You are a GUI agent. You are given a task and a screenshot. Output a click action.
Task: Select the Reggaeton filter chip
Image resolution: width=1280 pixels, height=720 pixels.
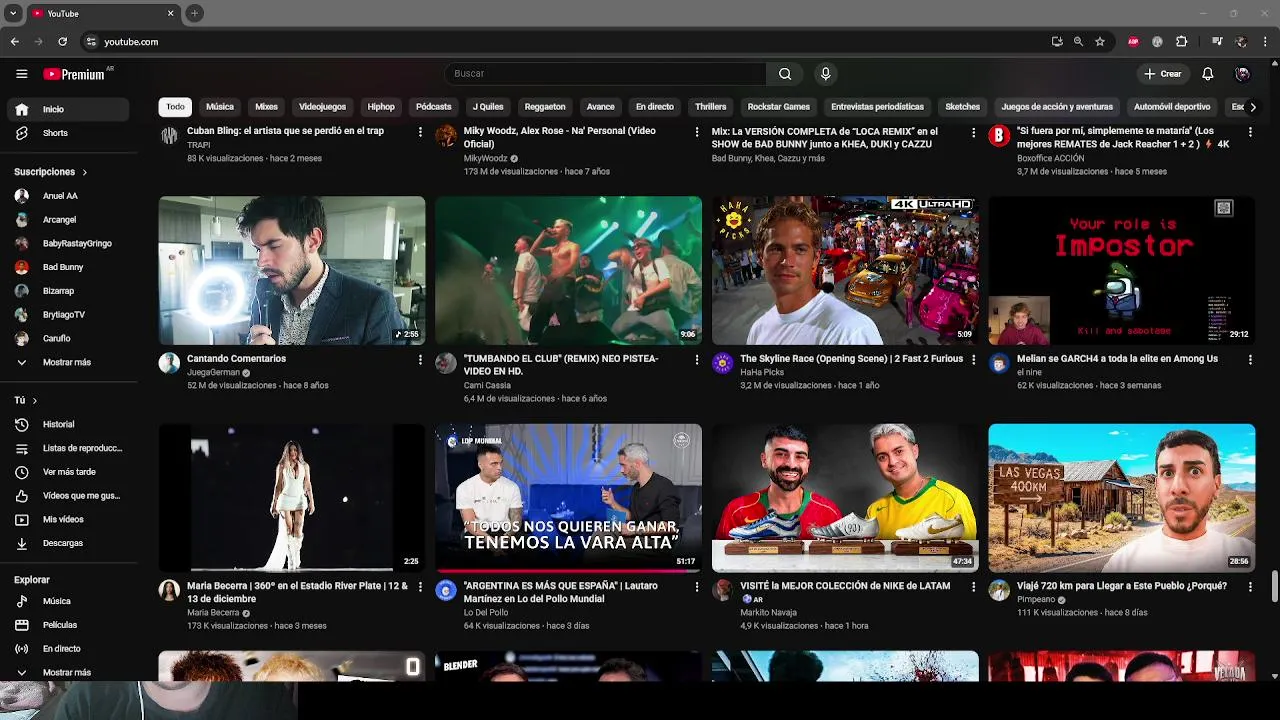(x=545, y=107)
